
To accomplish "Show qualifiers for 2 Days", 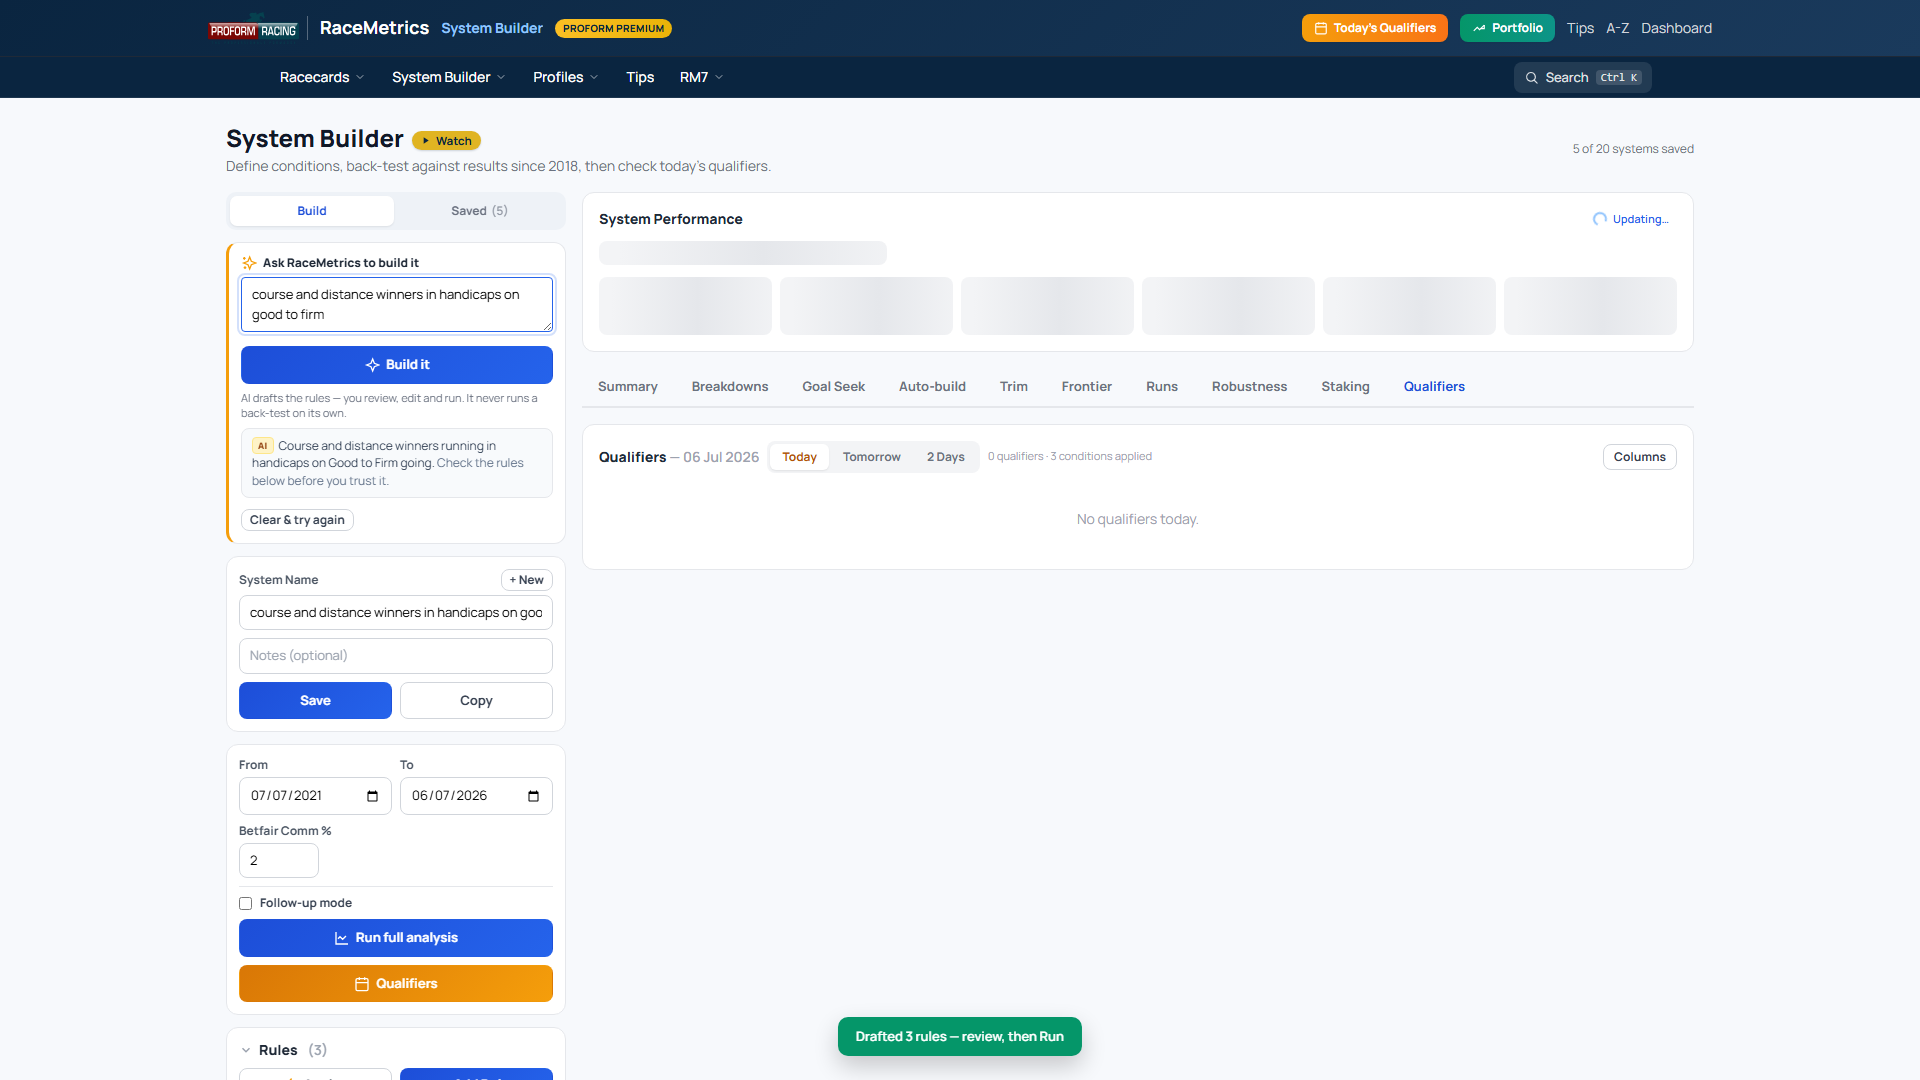I will [x=946, y=457].
